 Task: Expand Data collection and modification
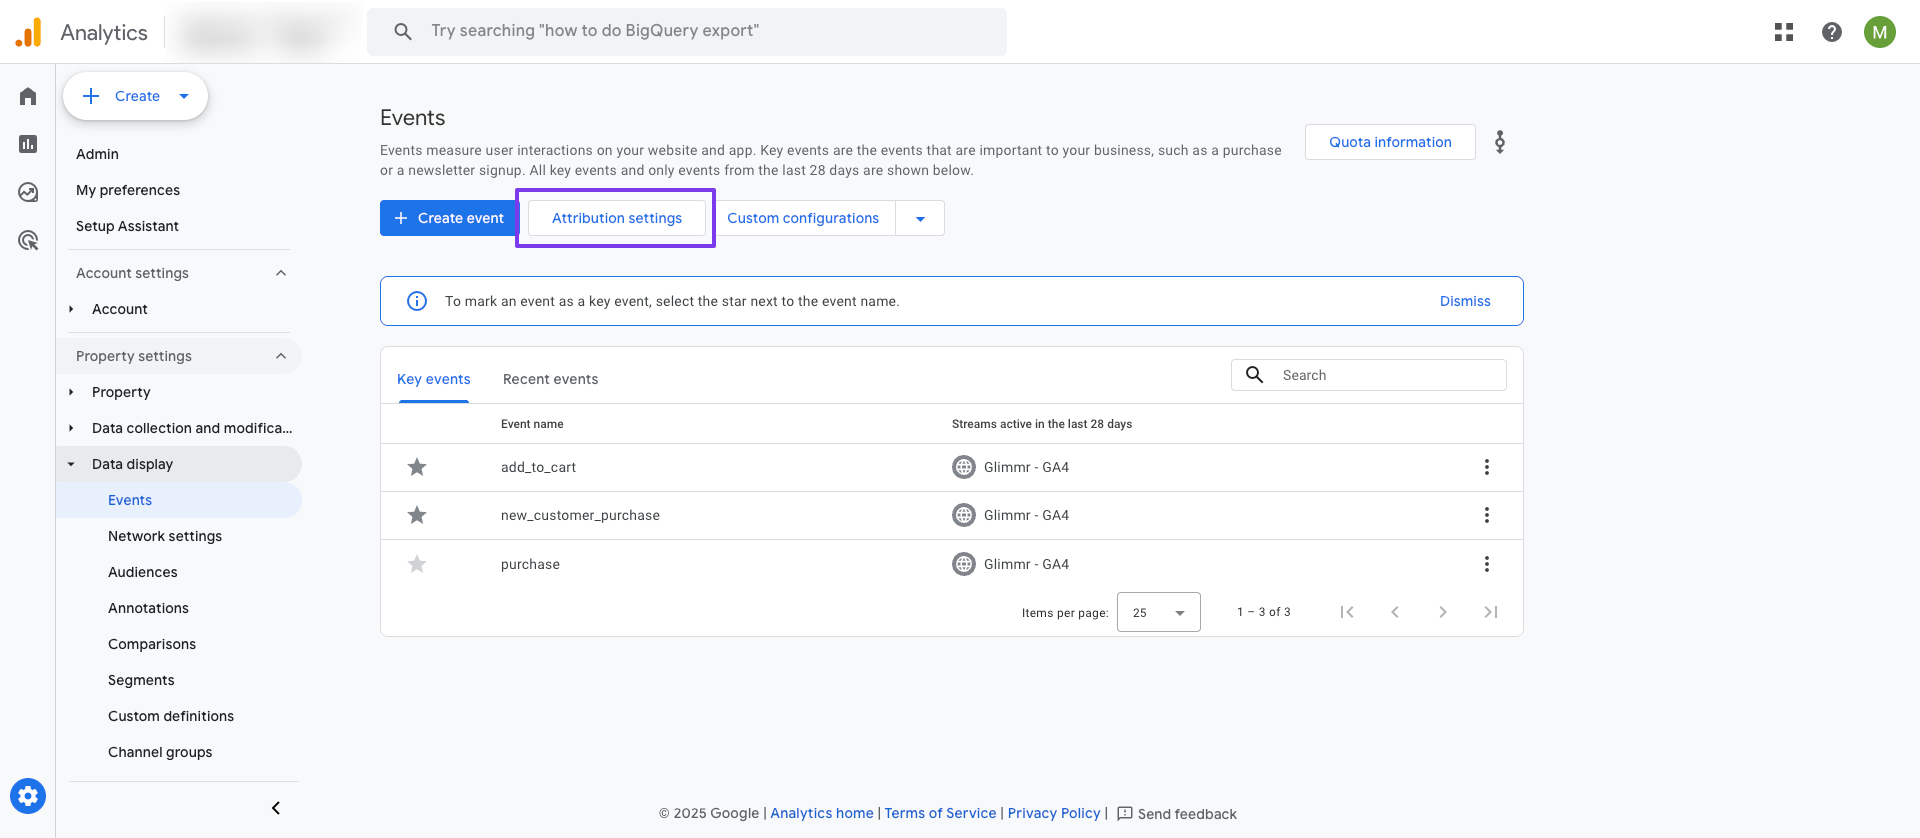pos(71,428)
